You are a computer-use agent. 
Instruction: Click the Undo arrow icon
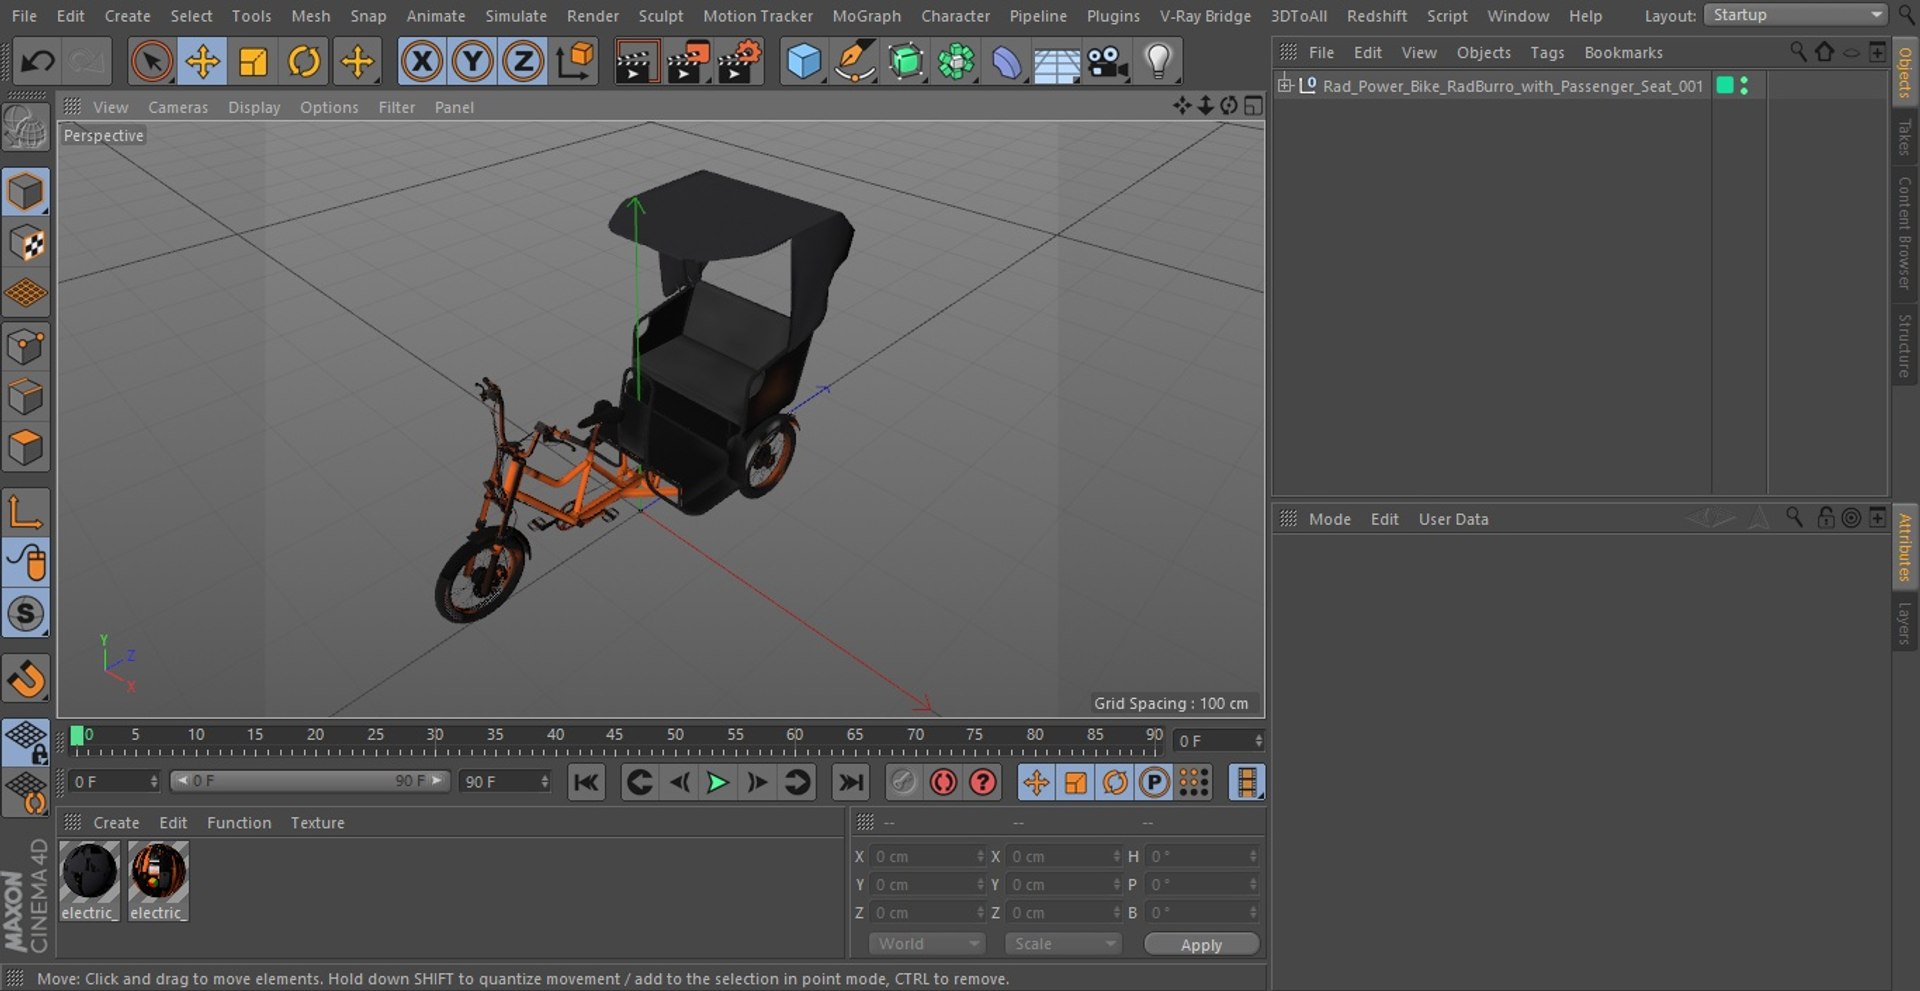click(x=37, y=62)
